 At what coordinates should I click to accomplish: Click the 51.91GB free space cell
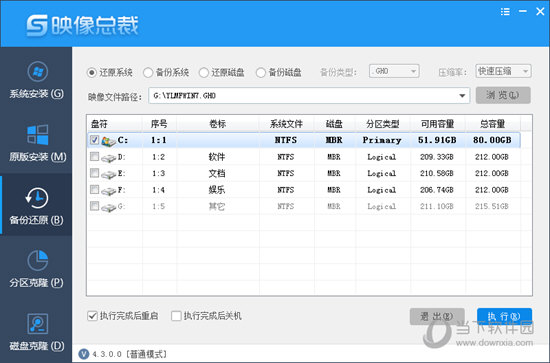437,140
